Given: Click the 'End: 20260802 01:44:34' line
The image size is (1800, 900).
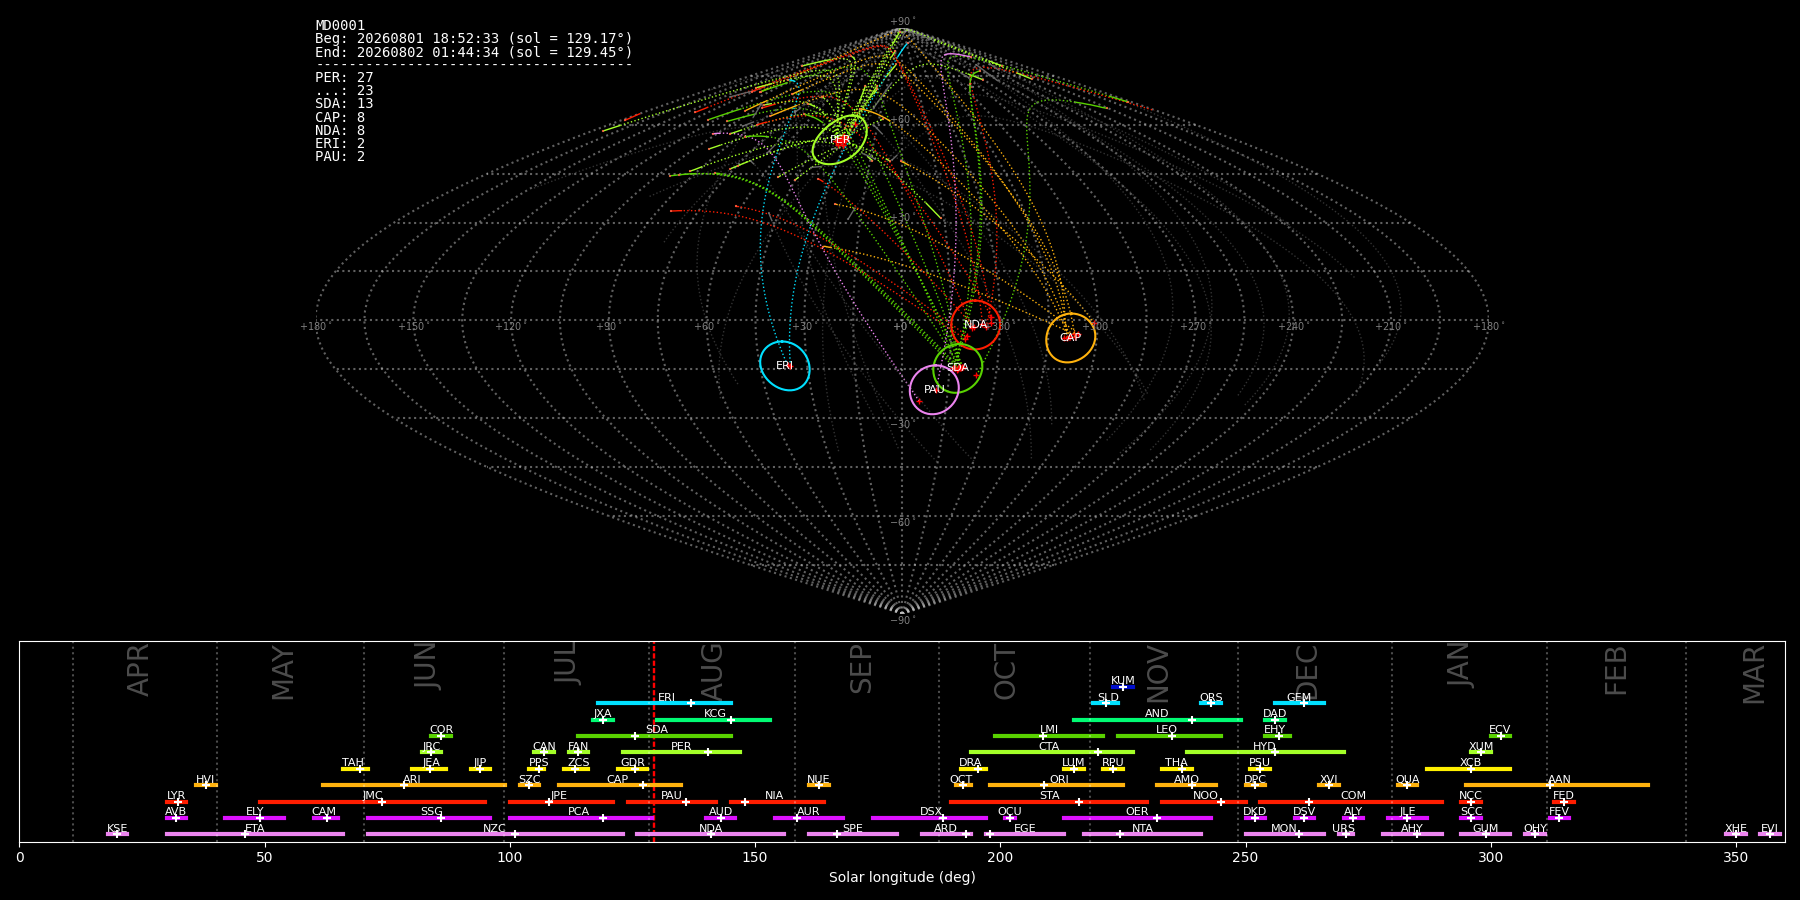Looking at the screenshot, I should click(474, 52).
